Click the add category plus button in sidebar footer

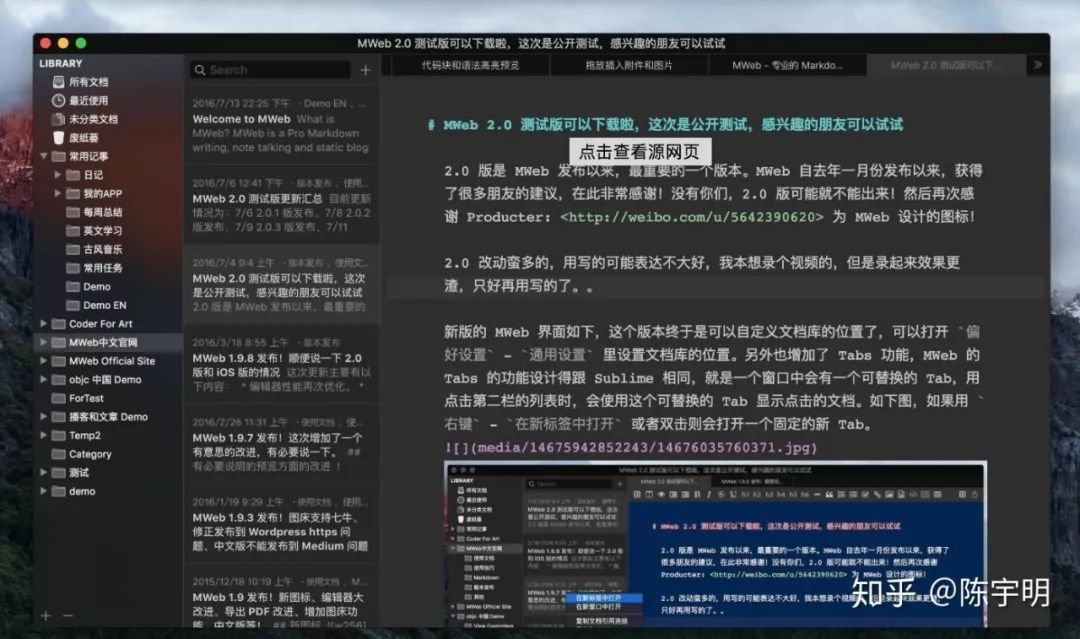45,616
